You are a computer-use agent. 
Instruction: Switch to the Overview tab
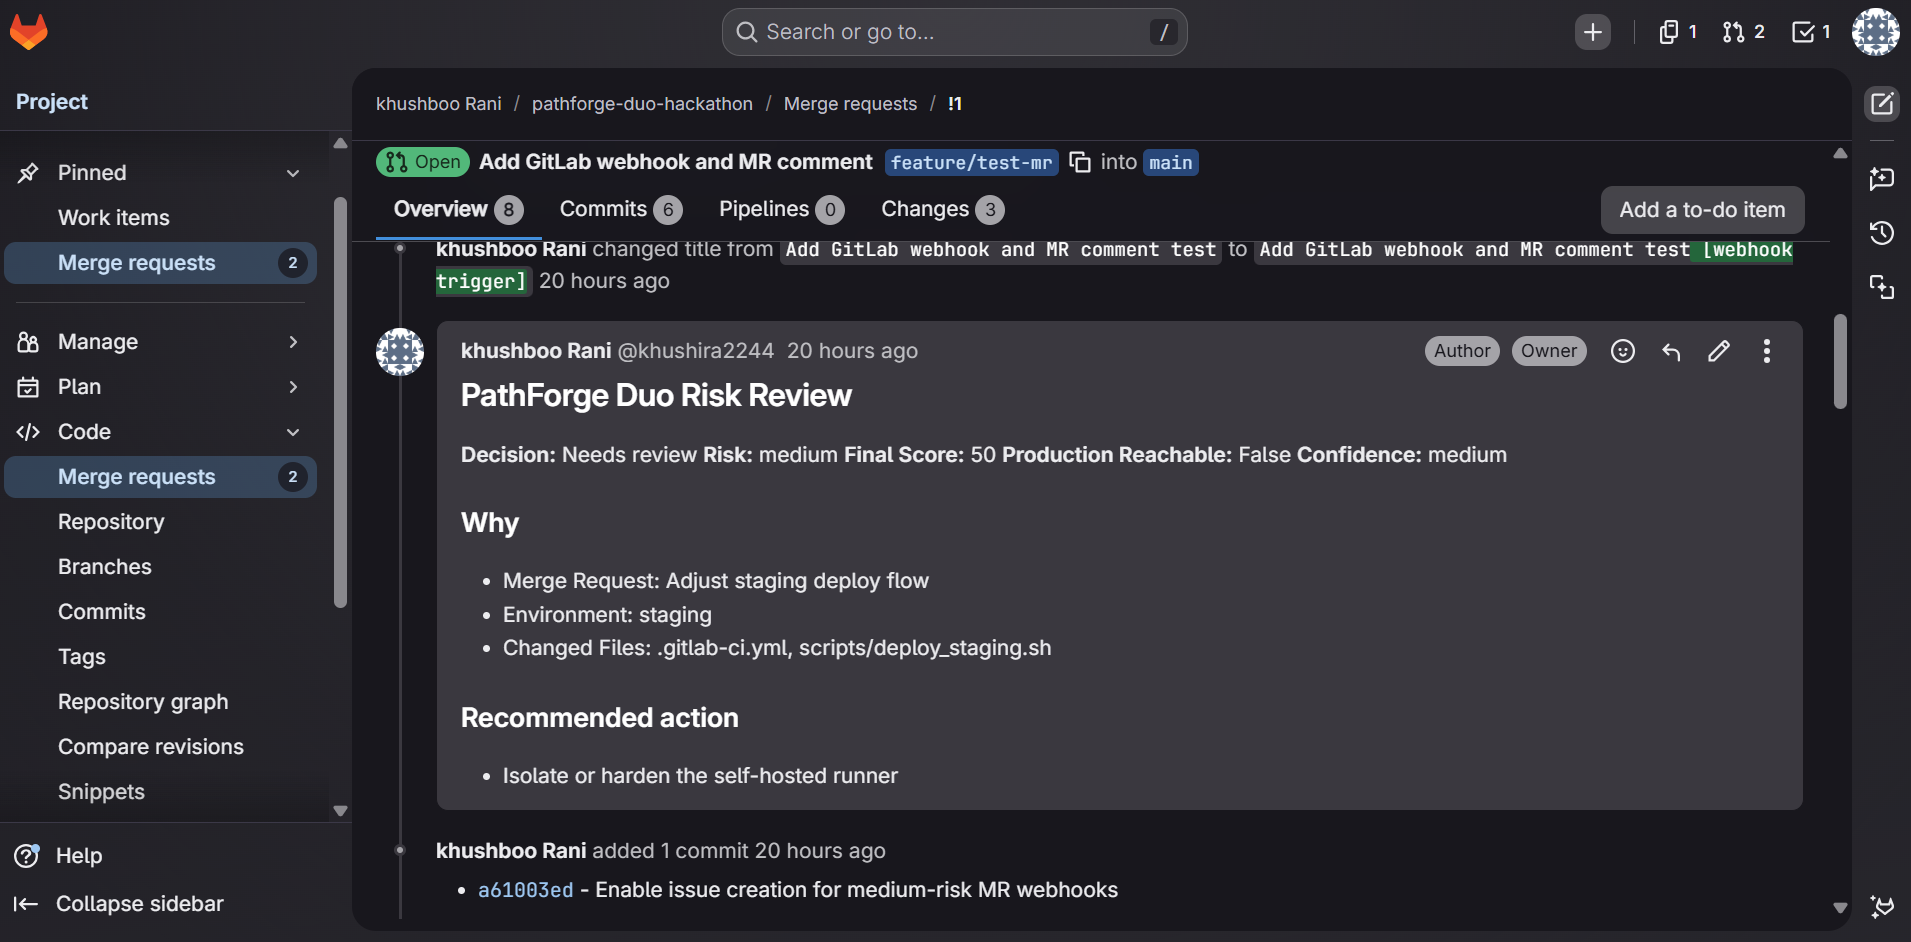pyautogui.click(x=458, y=209)
